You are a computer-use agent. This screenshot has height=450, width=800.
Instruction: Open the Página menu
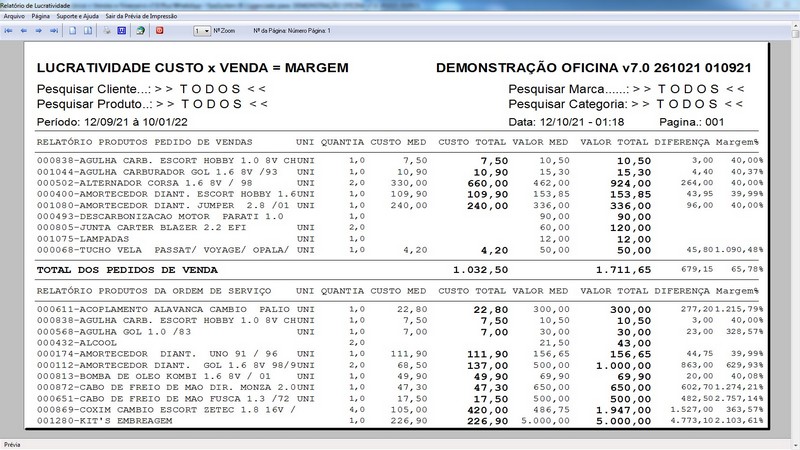(40, 16)
